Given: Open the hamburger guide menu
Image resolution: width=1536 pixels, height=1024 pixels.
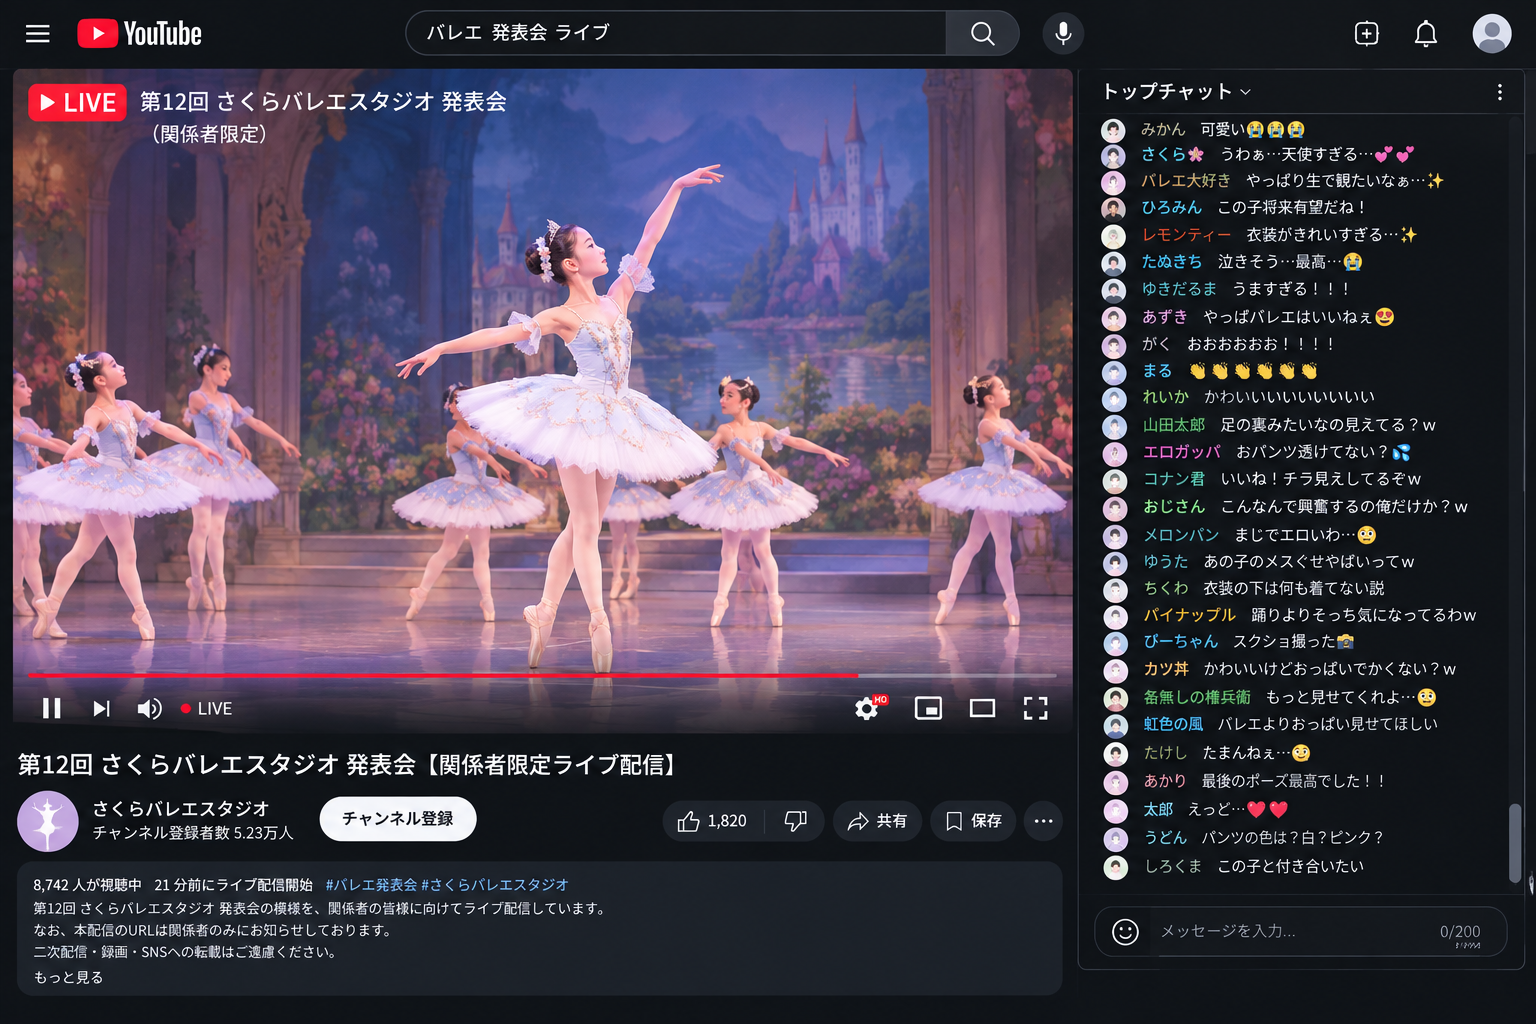Looking at the screenshot, I should [x=38, y=34].
